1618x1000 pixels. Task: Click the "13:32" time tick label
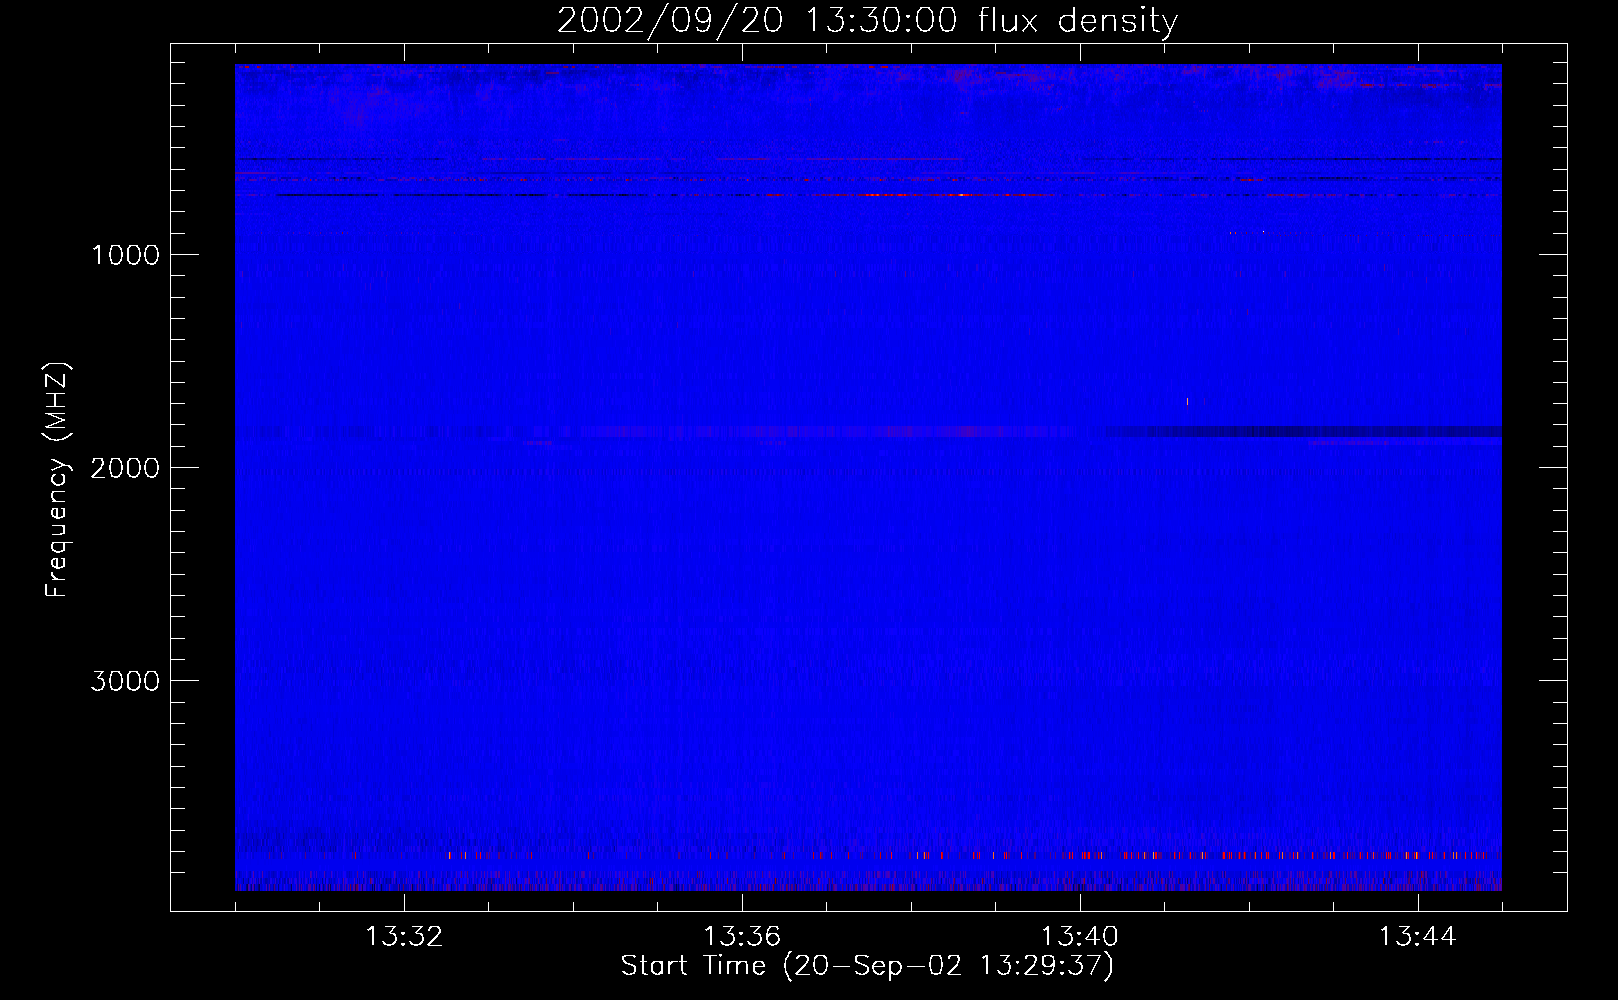pyautogui.click(x=404, y=937)
